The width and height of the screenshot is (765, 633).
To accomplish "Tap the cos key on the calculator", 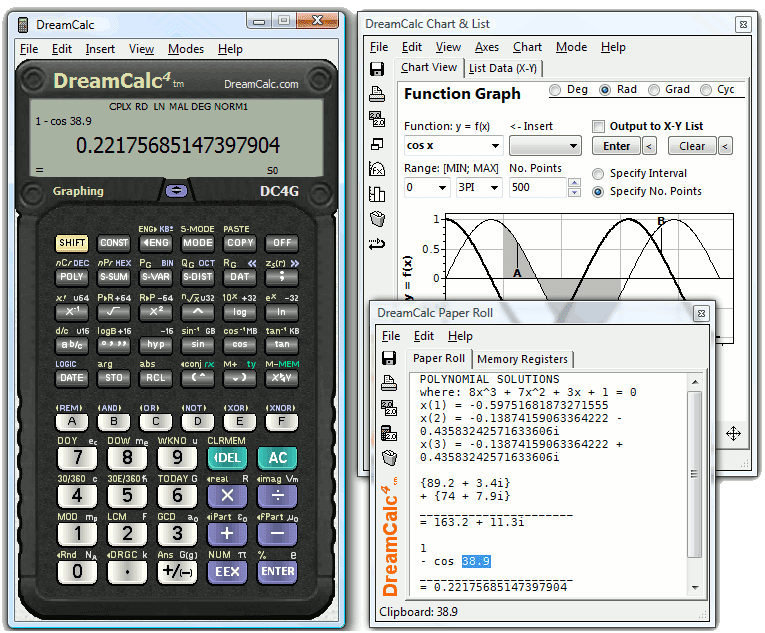I will point(240,345).
